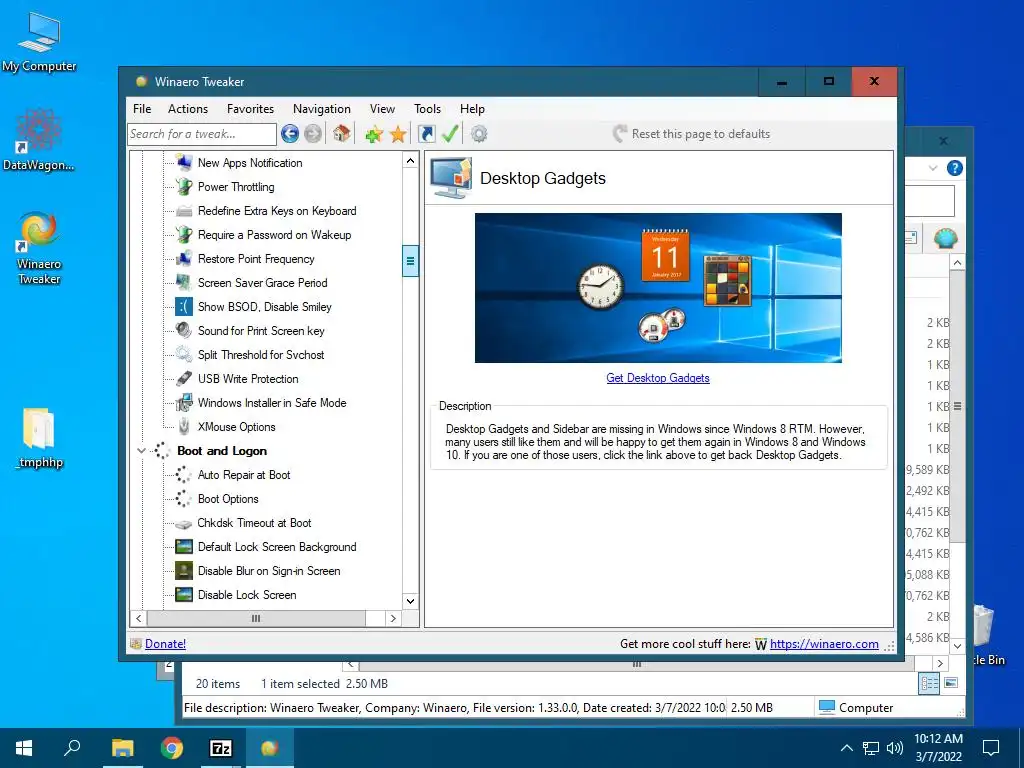Screen dimensions: 1024x768
Task: Click the Windows Start button
Action: [x=24, y=748]
